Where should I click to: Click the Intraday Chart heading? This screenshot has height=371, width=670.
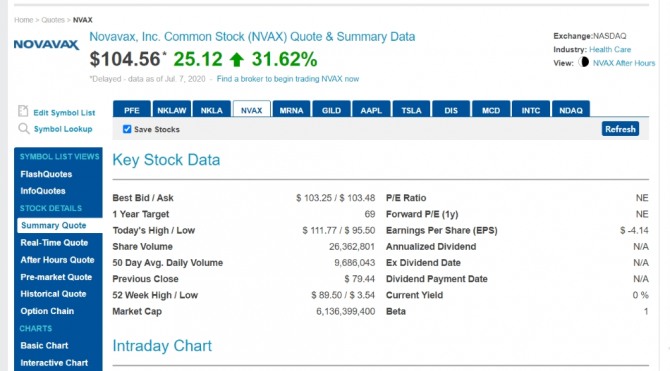[162, 346]
